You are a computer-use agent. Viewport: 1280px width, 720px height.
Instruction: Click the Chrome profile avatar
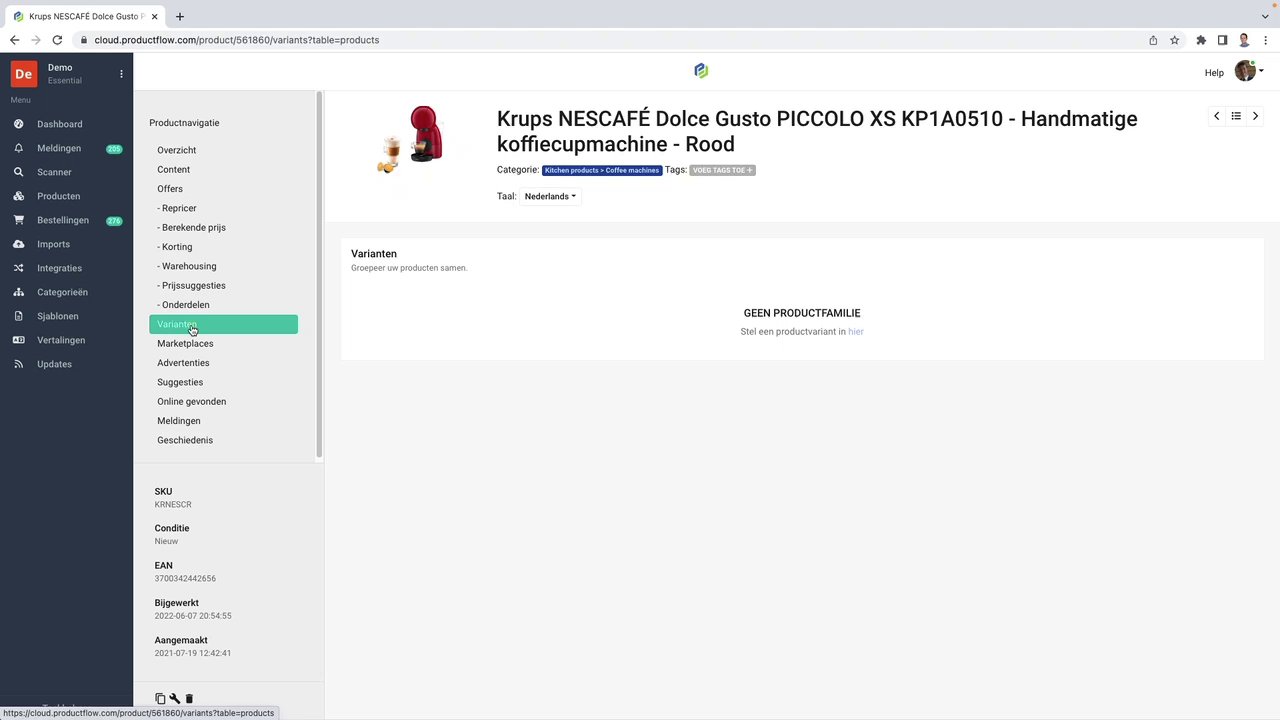[x=1244, y=40]
